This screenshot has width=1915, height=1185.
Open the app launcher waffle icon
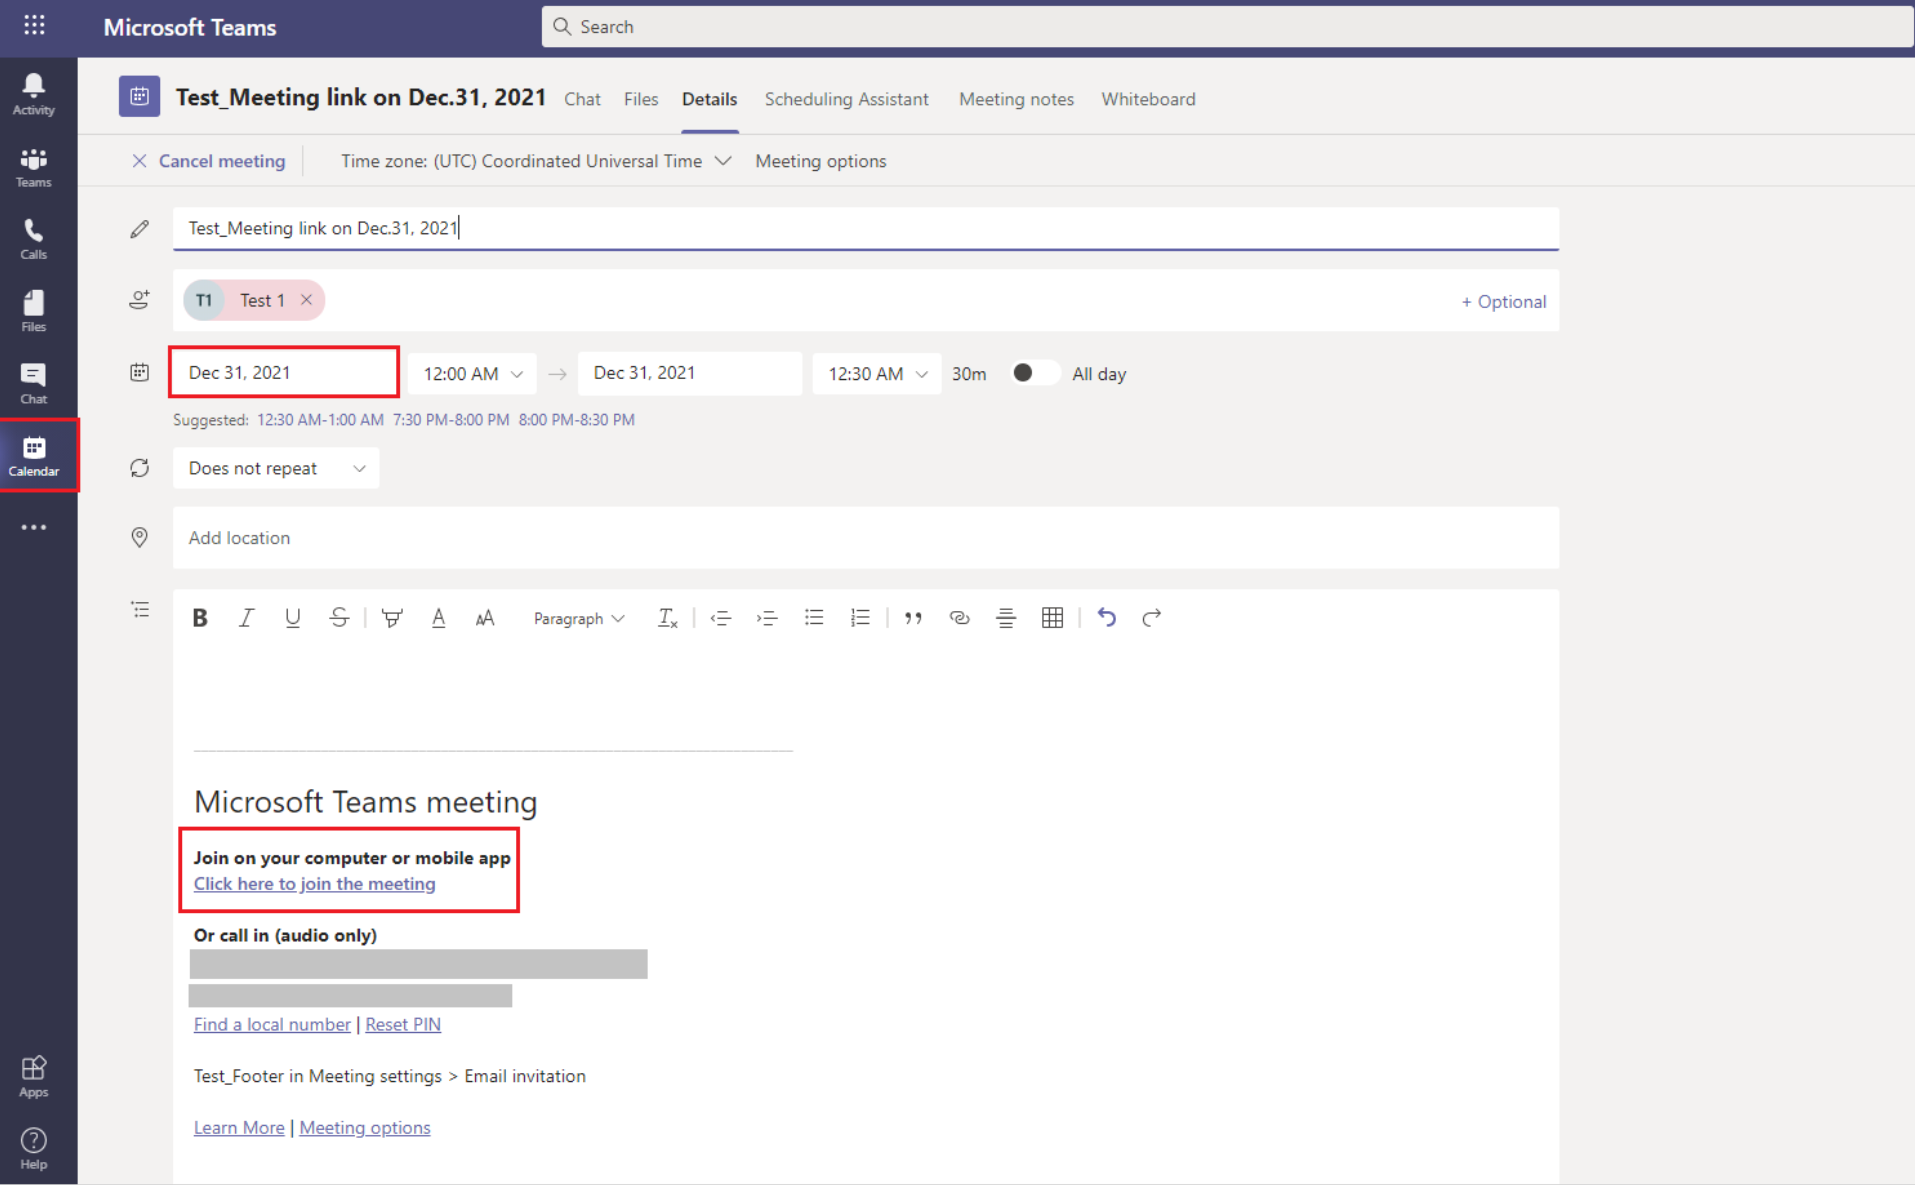34,26
